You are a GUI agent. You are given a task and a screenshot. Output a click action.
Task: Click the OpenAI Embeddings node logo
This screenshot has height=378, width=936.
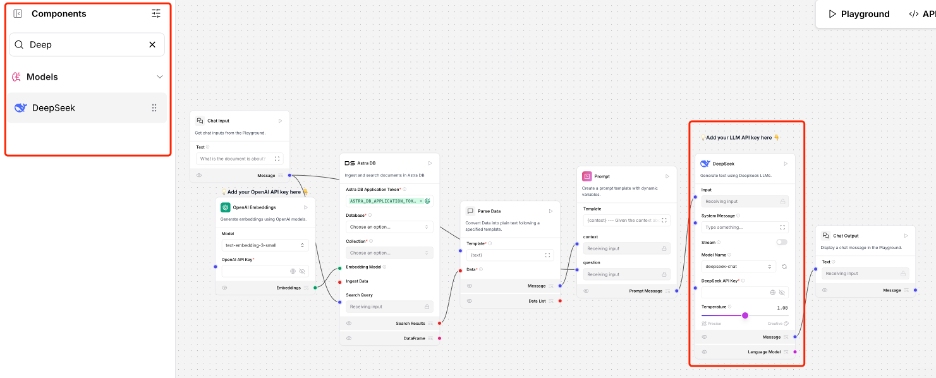(x=225, y=207)
